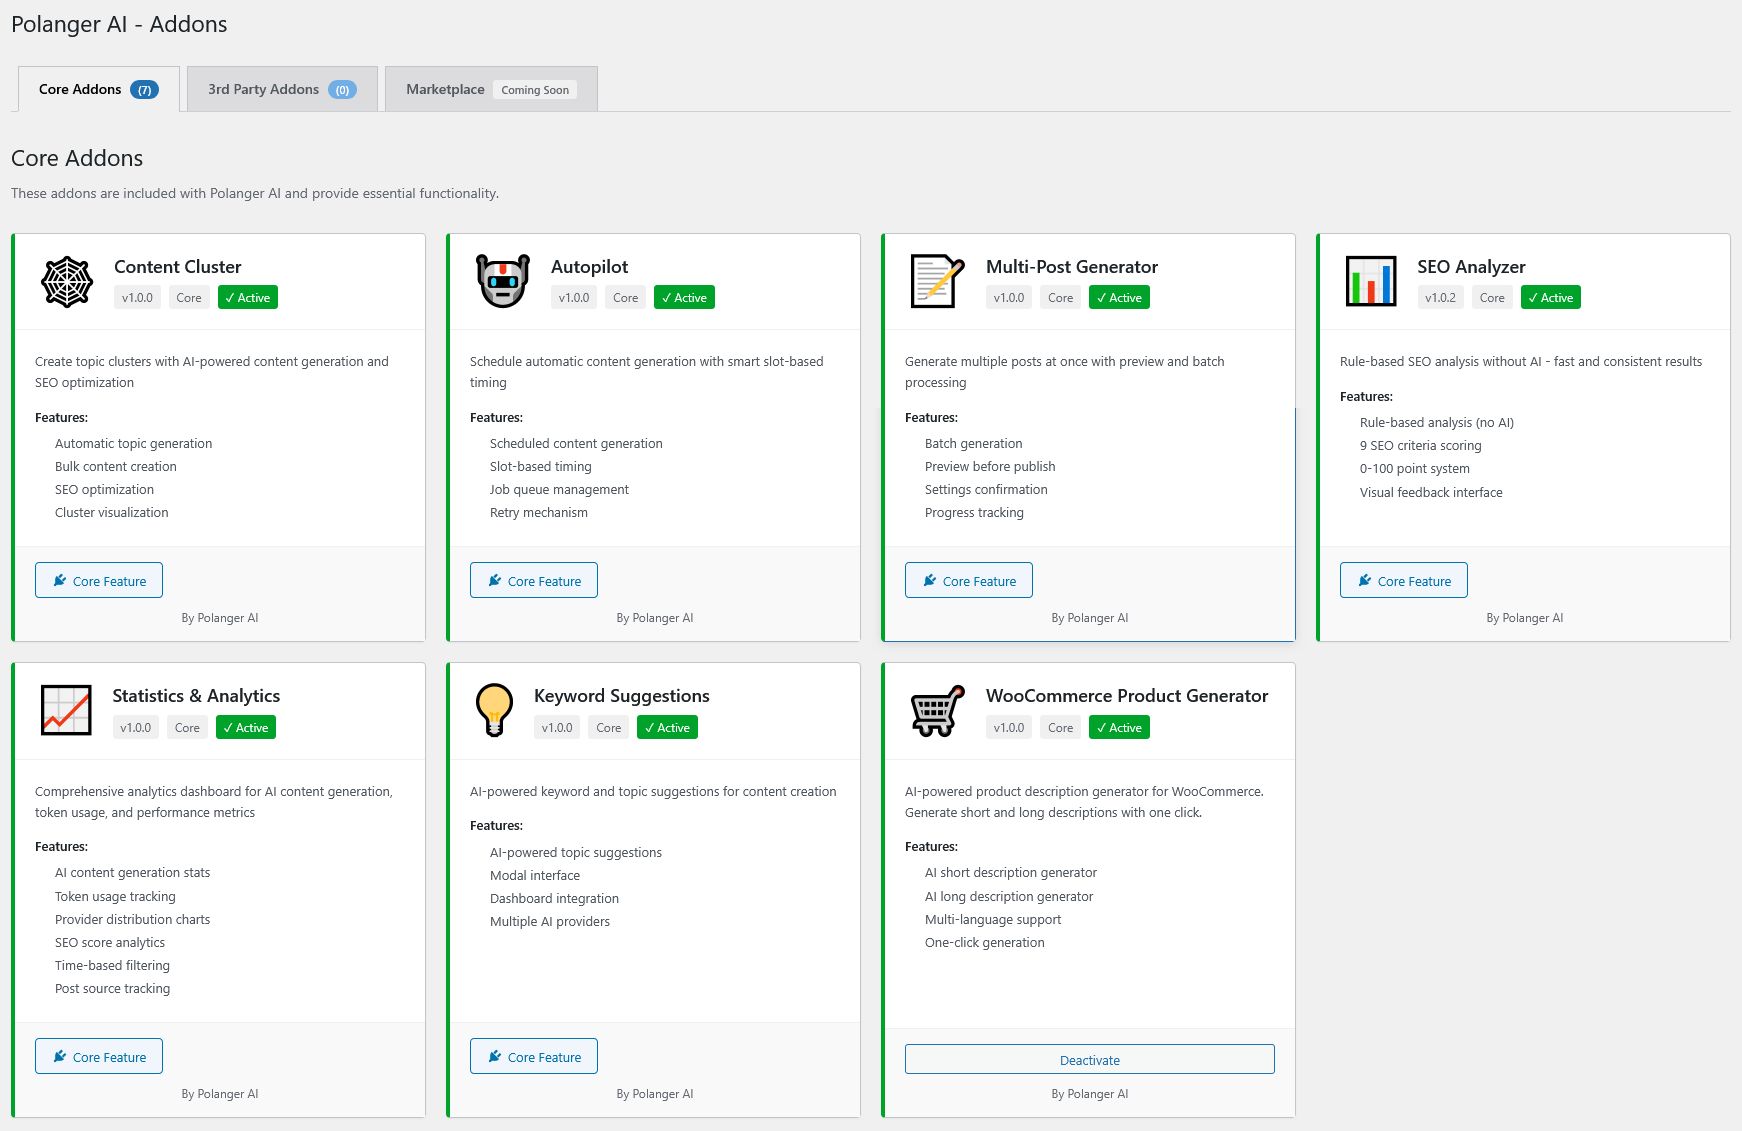This screenshot has height=1131, width=1742.
Task: Click the Active badge on Autopilot
Action: (684, 298)
